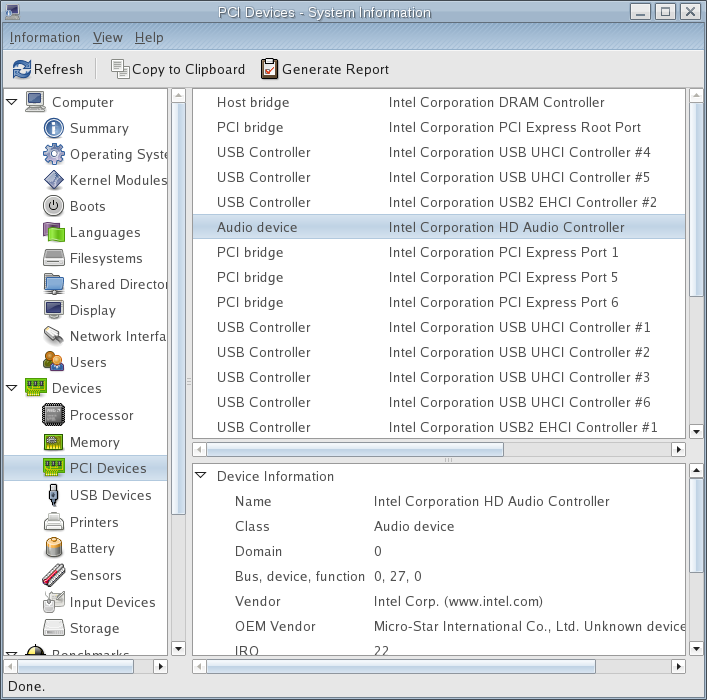Collapse the Computer tree section
707x700 pixels.
[12, 102]
